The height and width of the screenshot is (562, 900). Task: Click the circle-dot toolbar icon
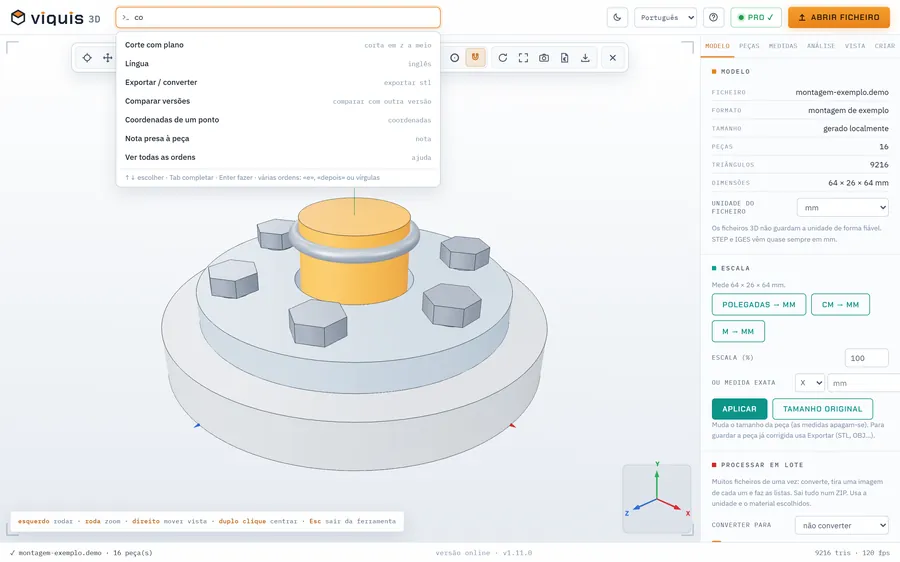[x=455, y=57]
